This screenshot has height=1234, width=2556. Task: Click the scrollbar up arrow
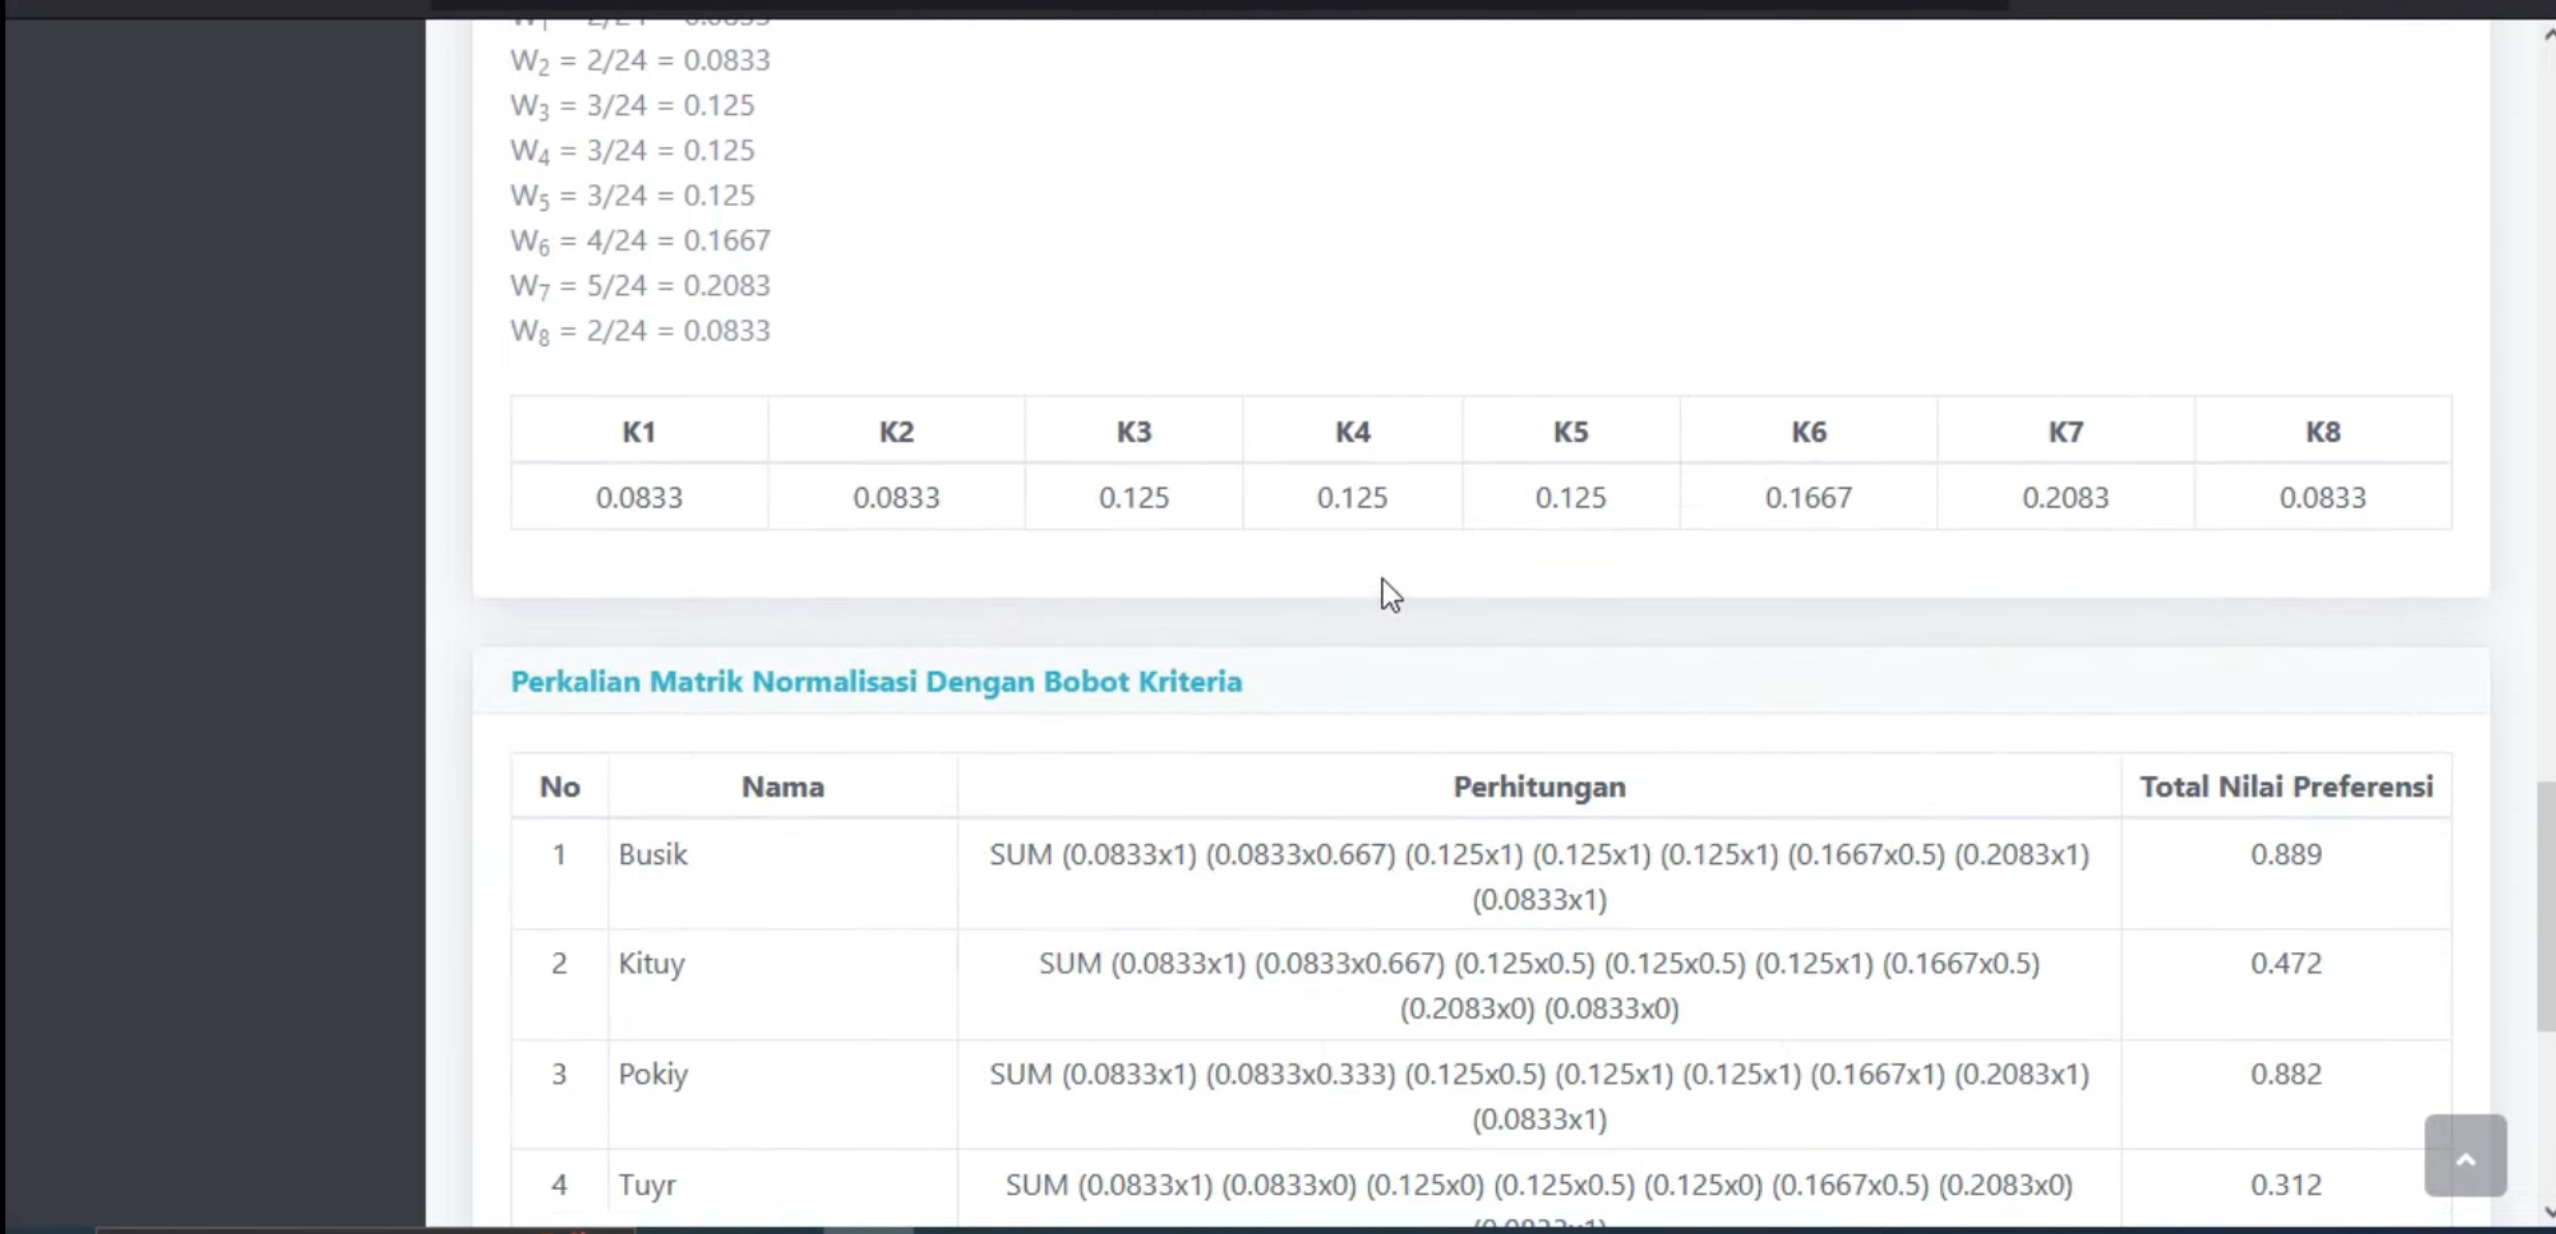click(2548, 35)
